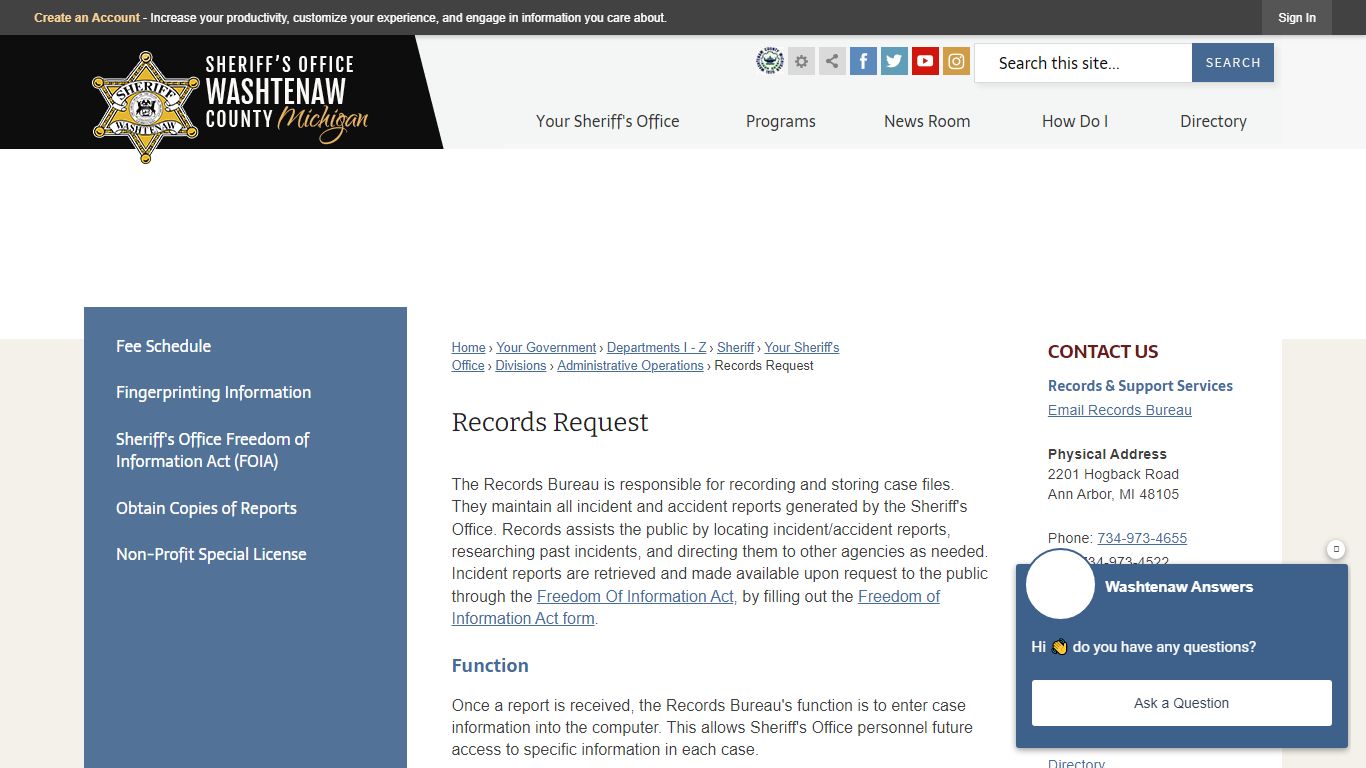Click the Washtenaw County seal icon

point(770,62)
